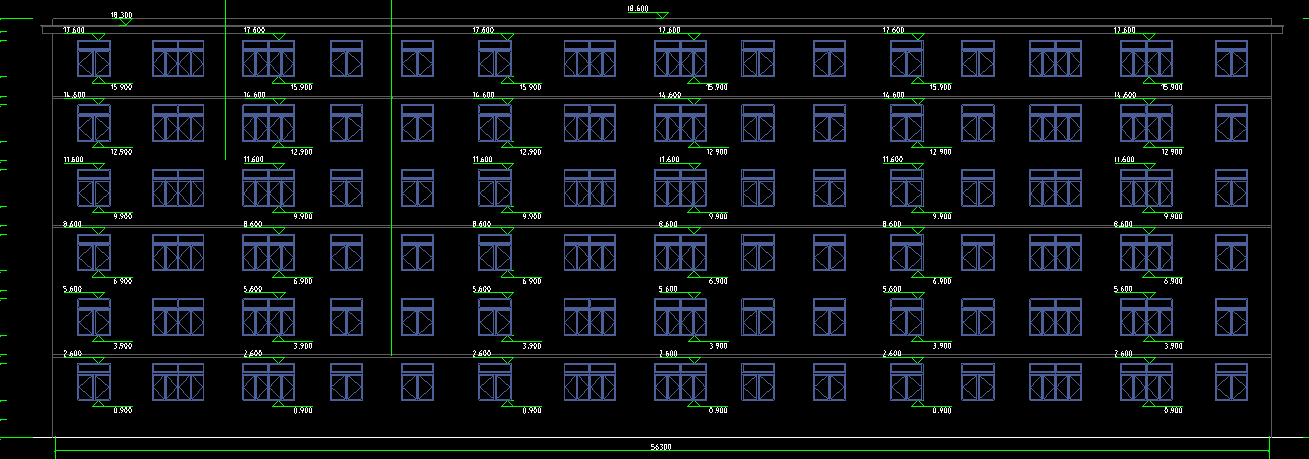This screenshot has height=459, width=1309.
Task: Select the leftmost 12.900 elevation label
Action: pyautogui.click(x=122, y=152)
